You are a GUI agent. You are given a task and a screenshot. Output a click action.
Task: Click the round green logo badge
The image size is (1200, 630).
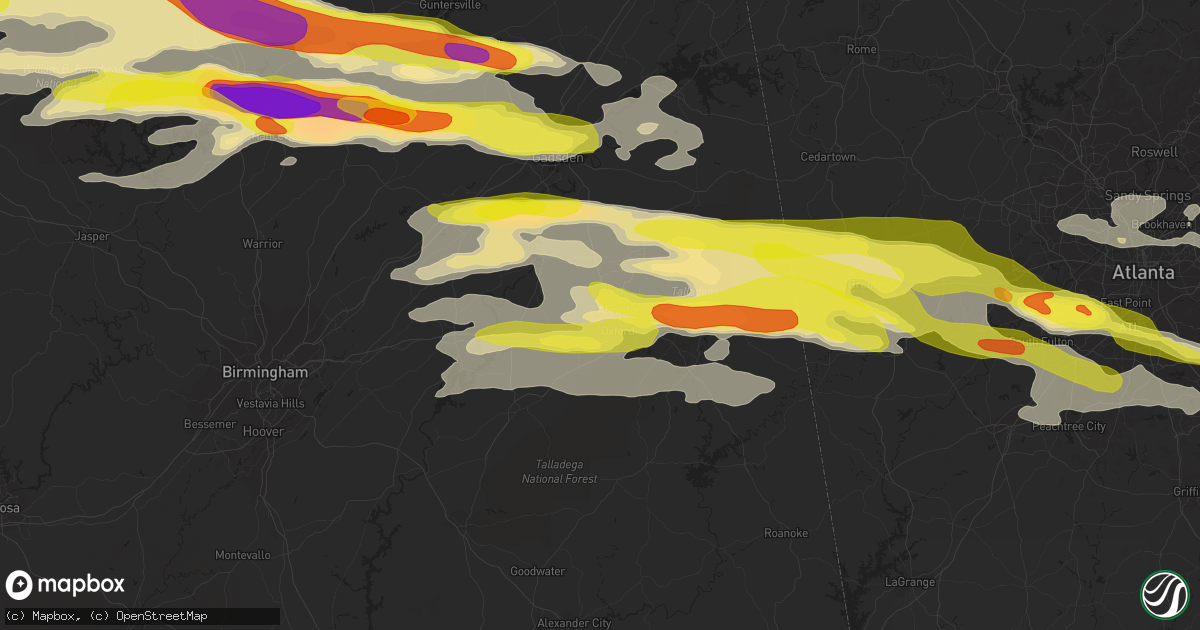(x=1163, y=593)
